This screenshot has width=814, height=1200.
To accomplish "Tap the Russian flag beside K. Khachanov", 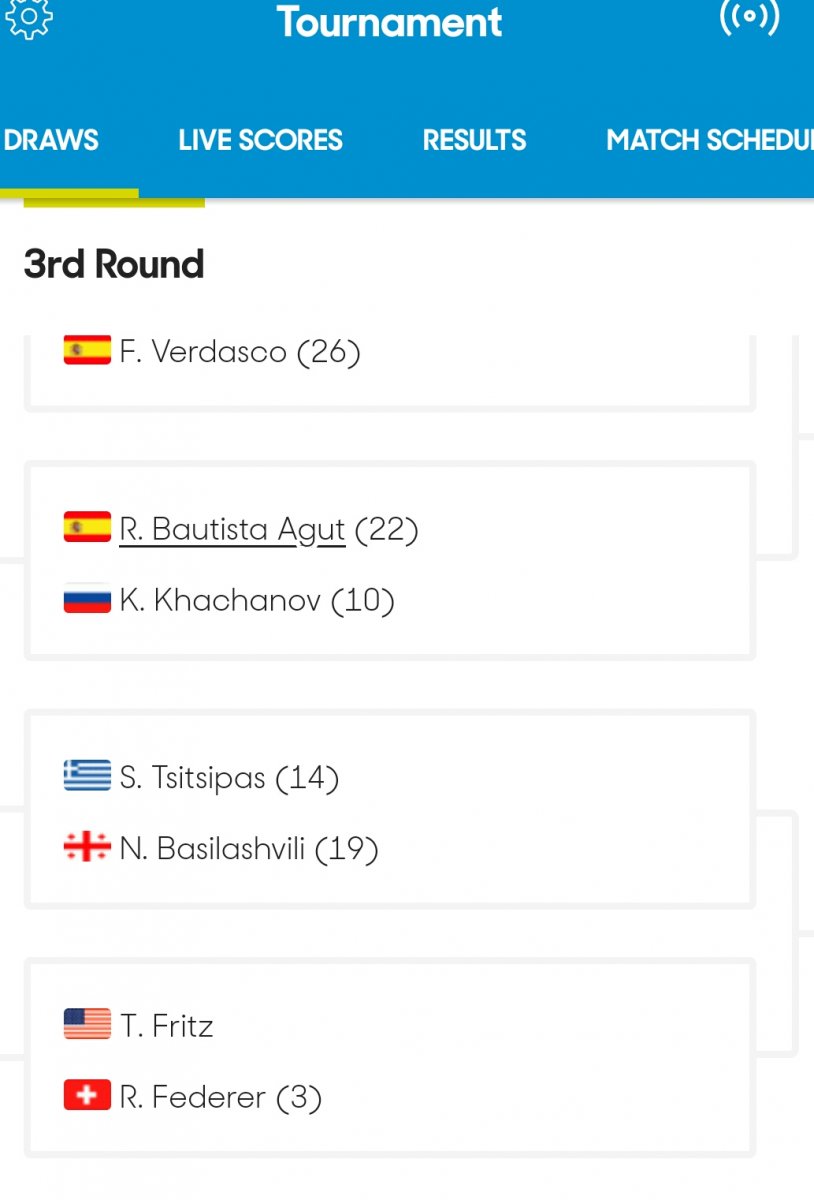I will (x=87, y=599).
